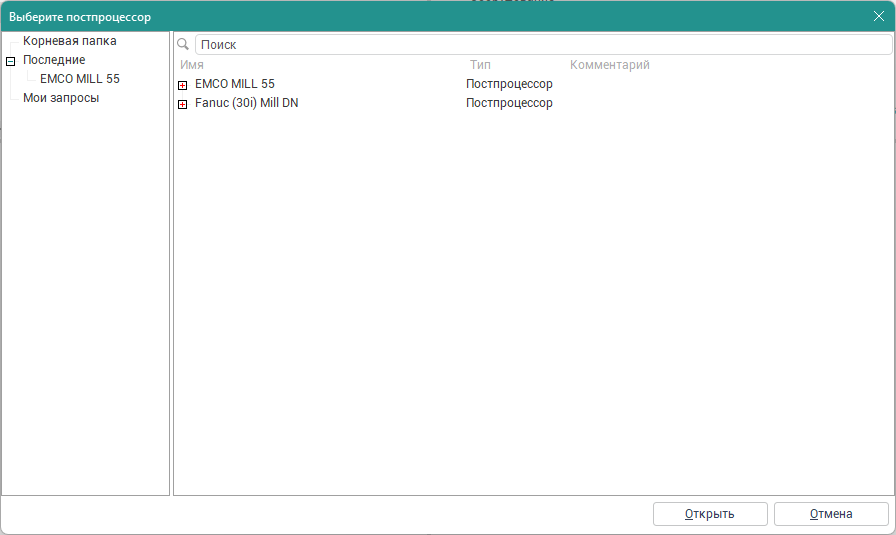This screenshot has height=535, width=896.
Task: Sort by the Имя column header
Action: tap(192, 65)
